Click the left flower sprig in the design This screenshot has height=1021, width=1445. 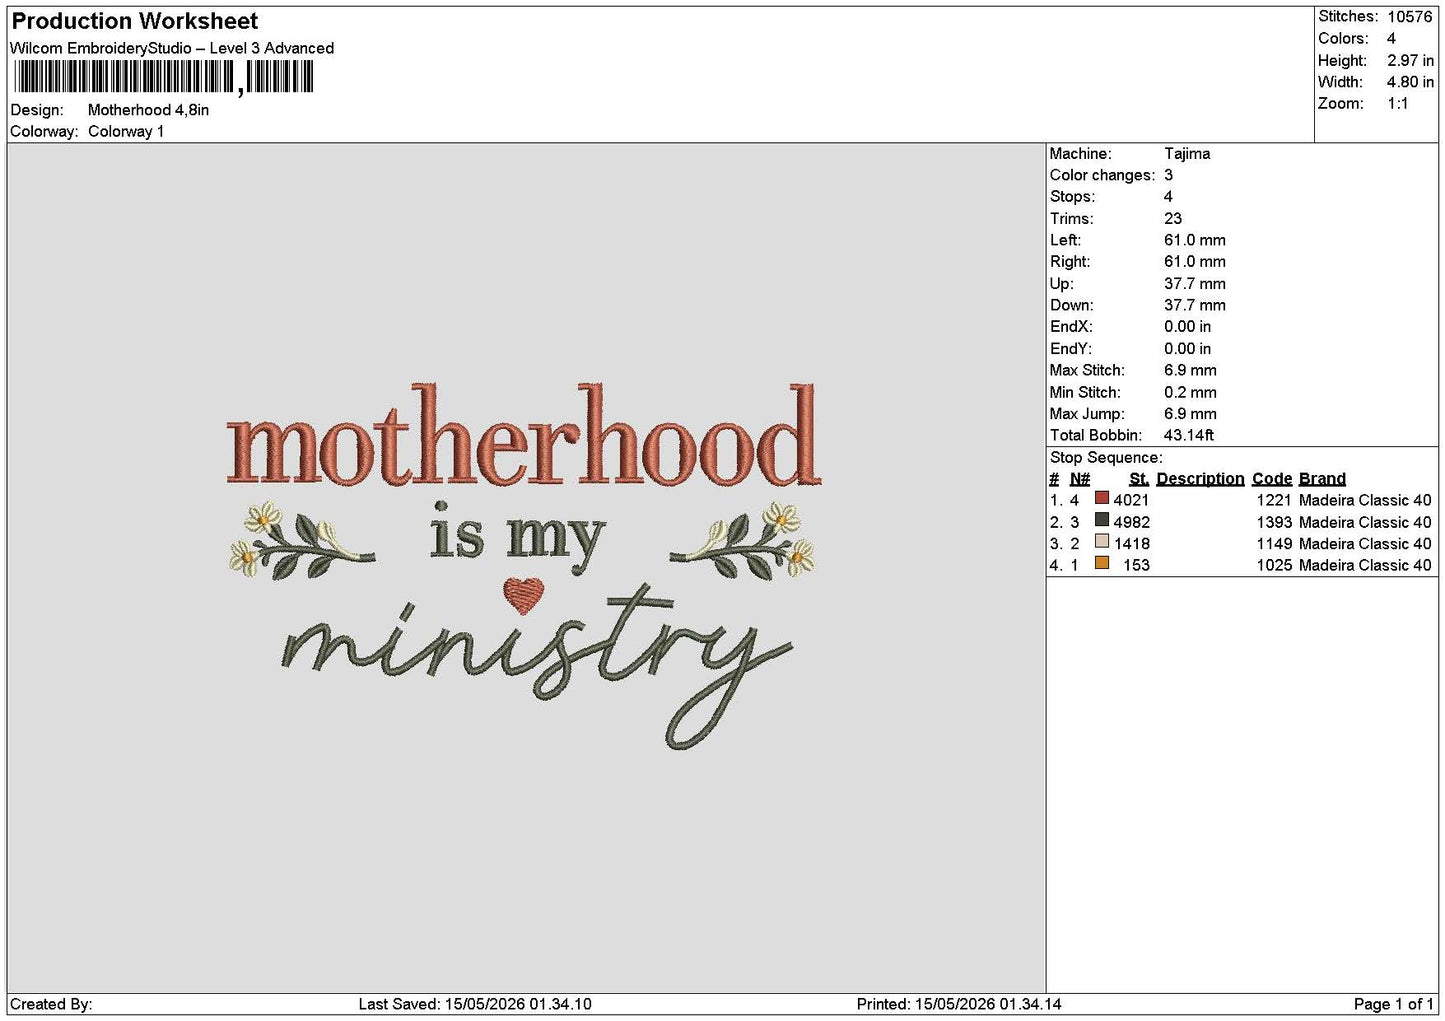coord(301,541)
